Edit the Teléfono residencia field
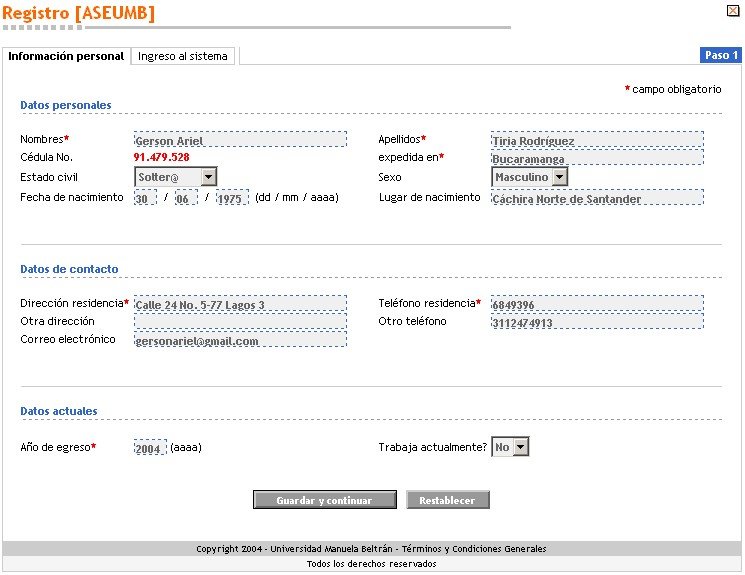 [x=596, y=304]
